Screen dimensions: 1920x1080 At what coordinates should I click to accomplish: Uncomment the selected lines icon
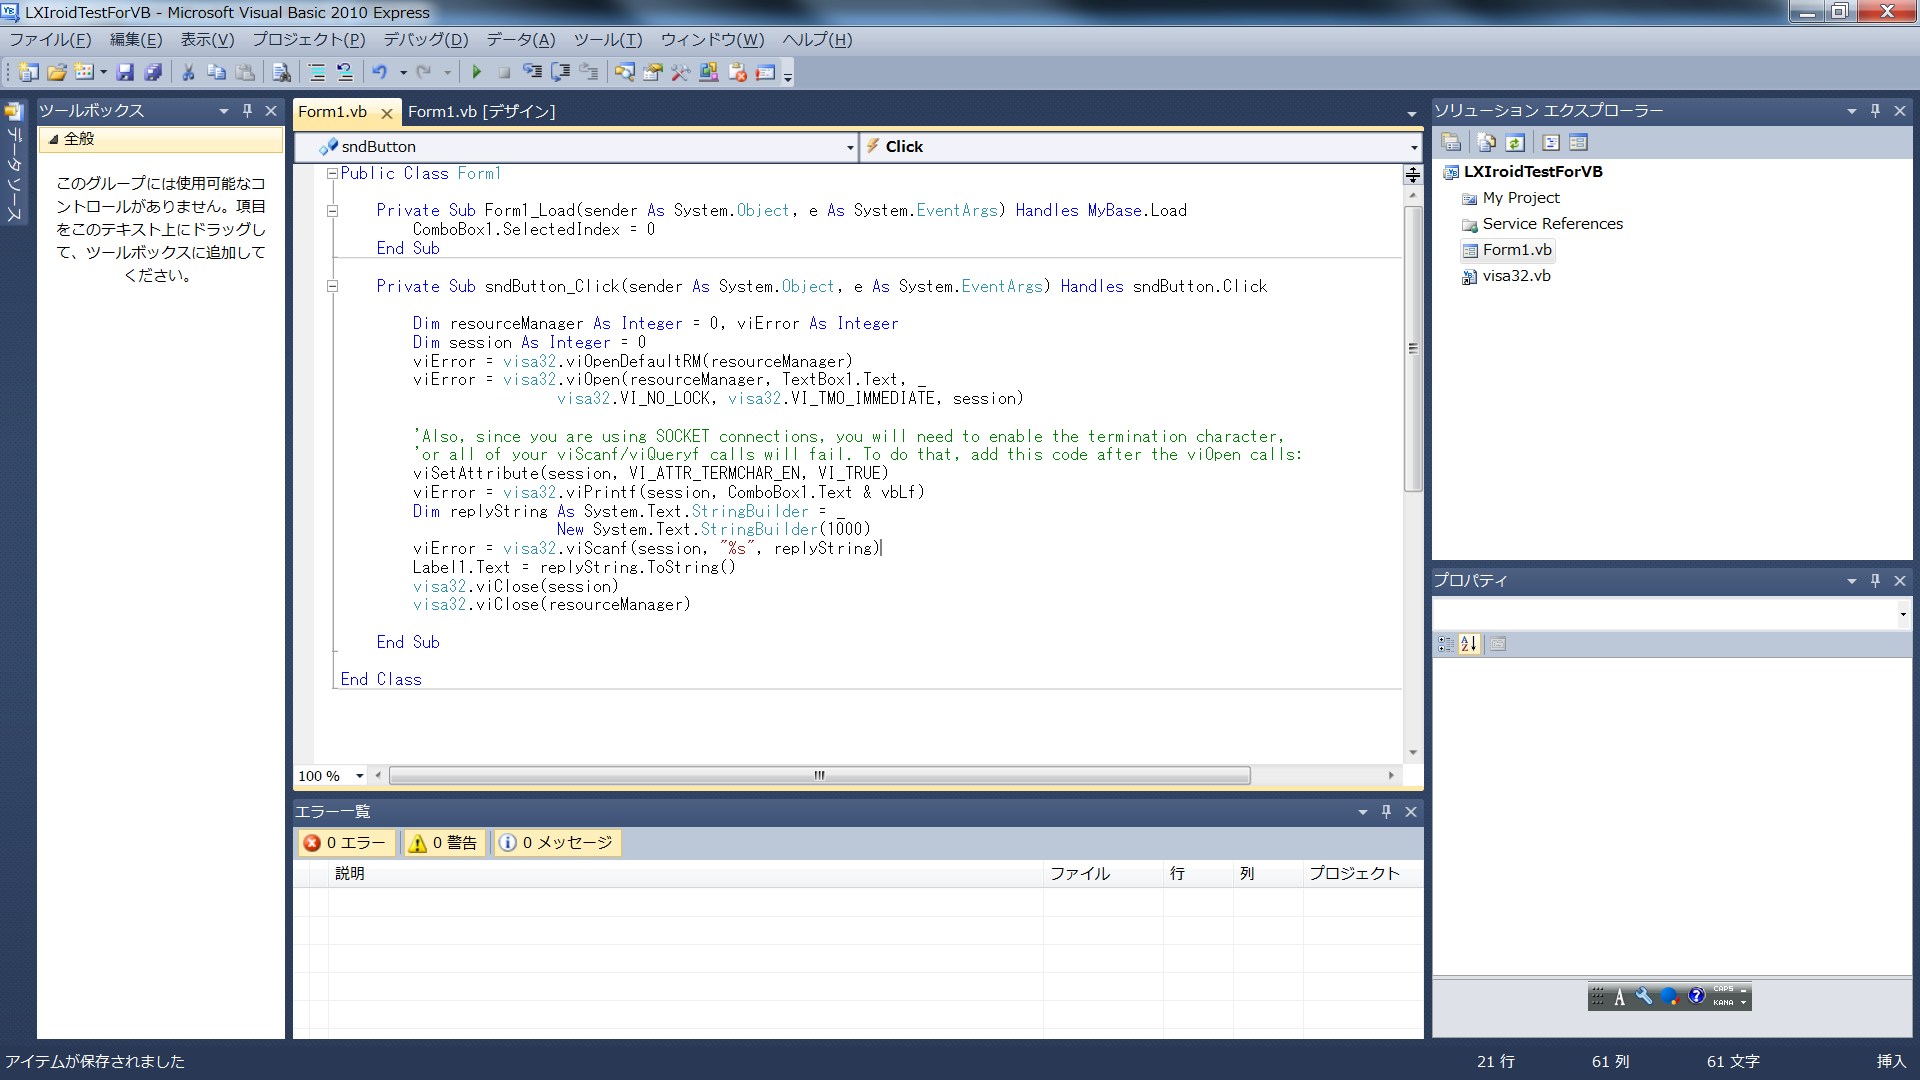[x=344, y=72]
